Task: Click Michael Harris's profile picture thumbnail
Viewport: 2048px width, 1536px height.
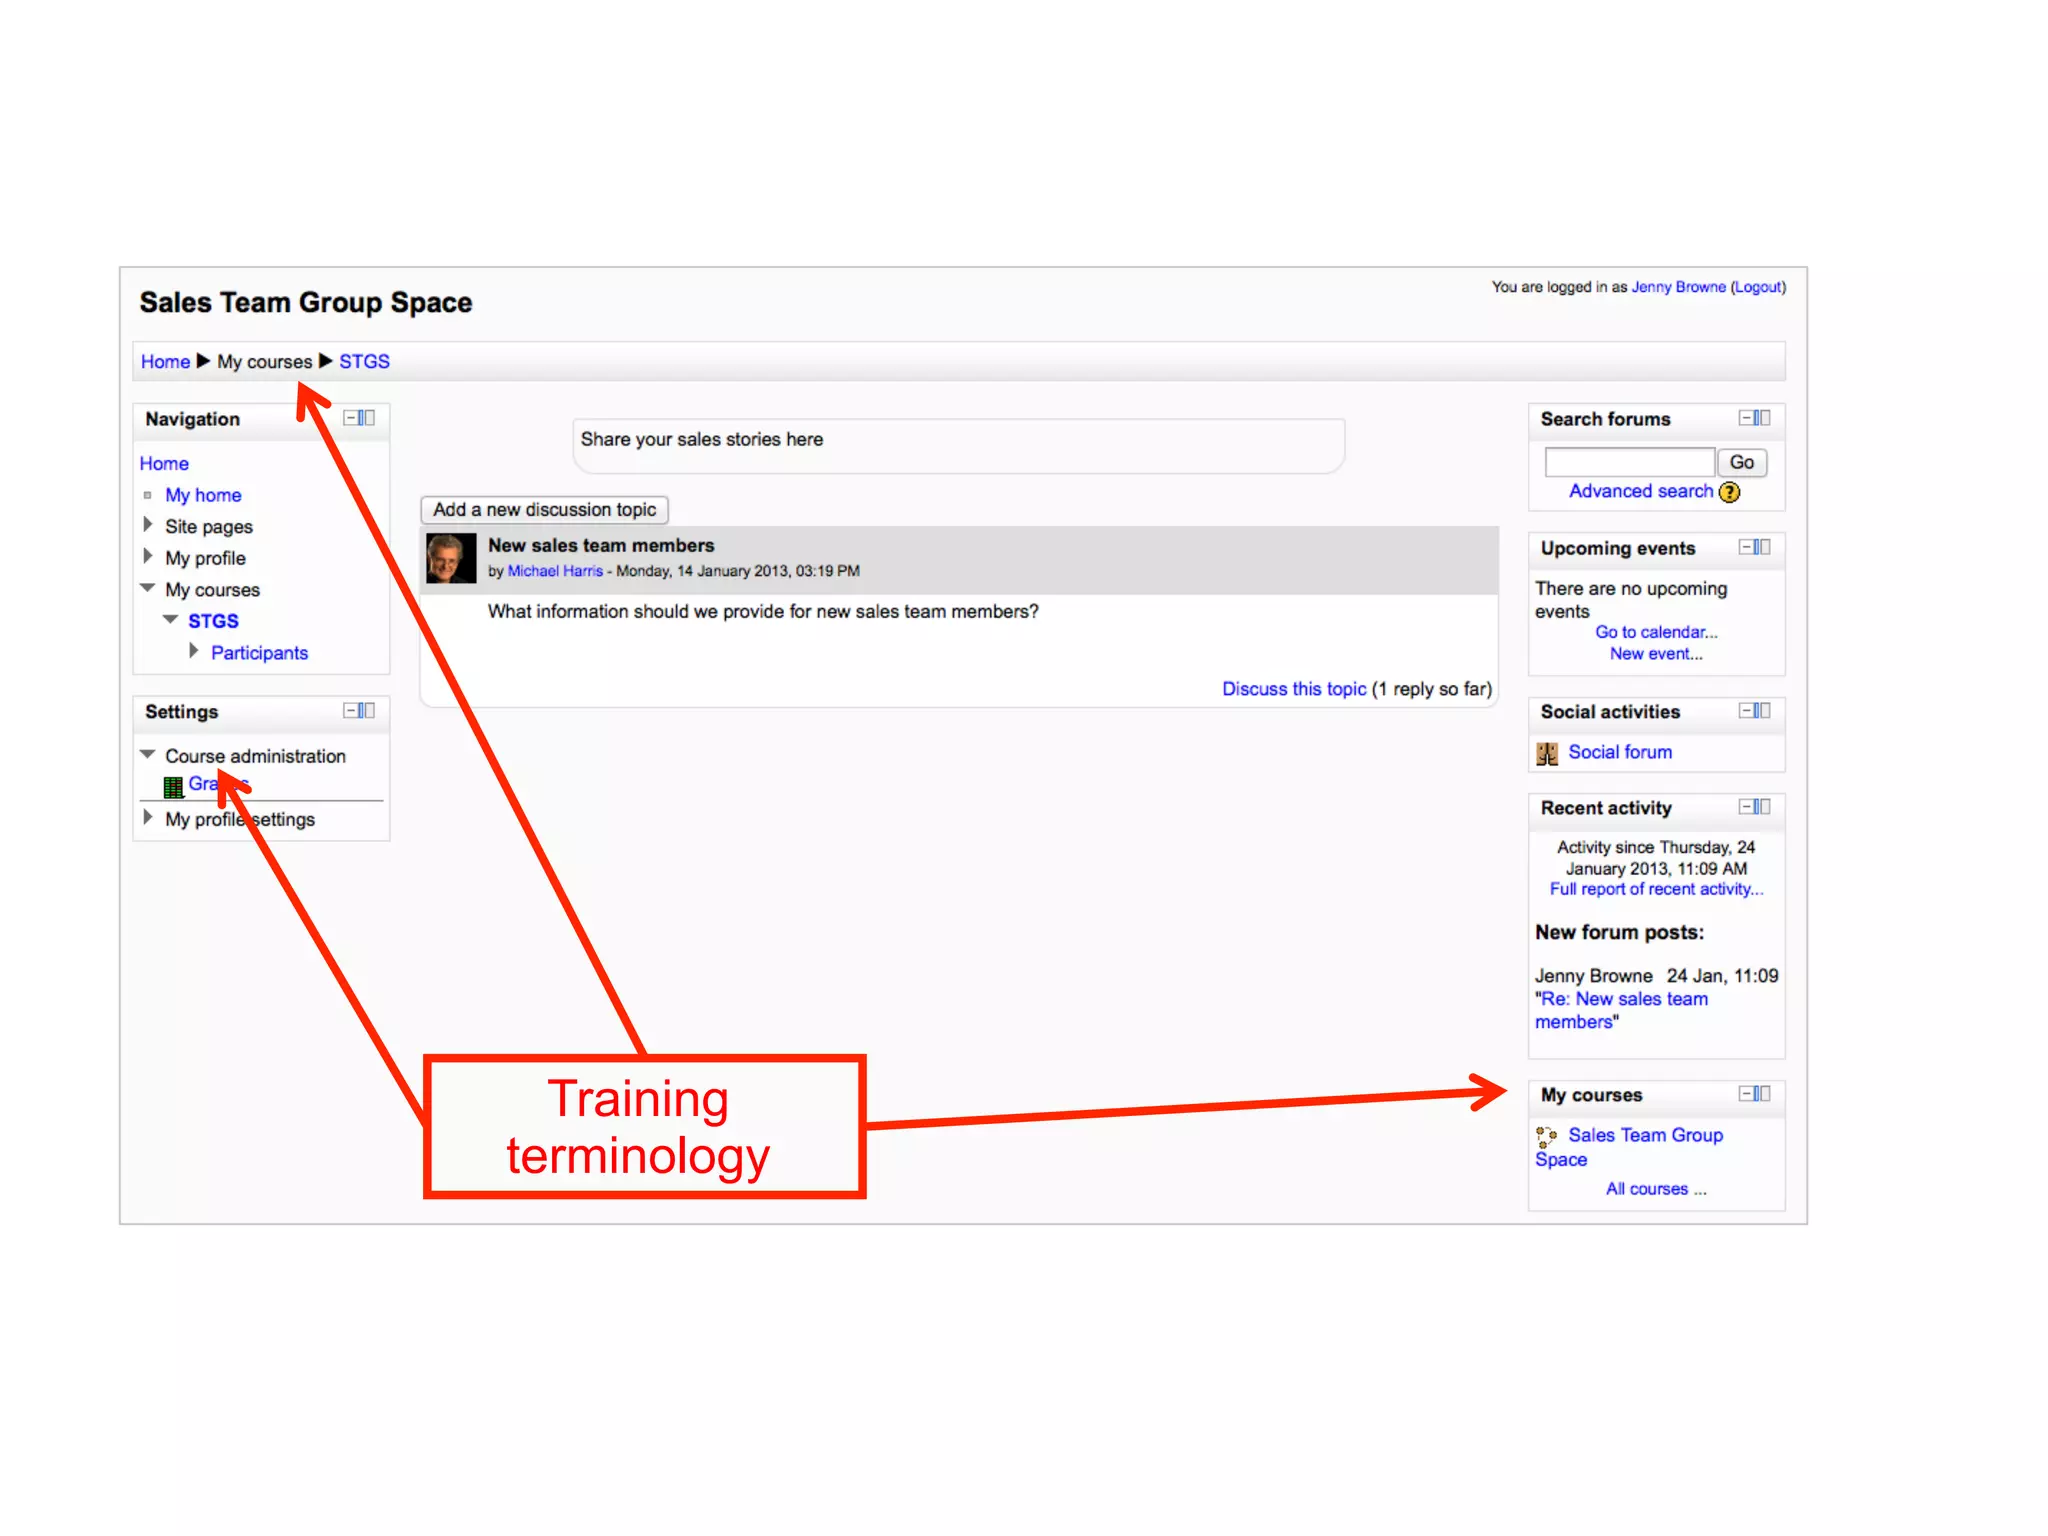Action: [451, 558]
